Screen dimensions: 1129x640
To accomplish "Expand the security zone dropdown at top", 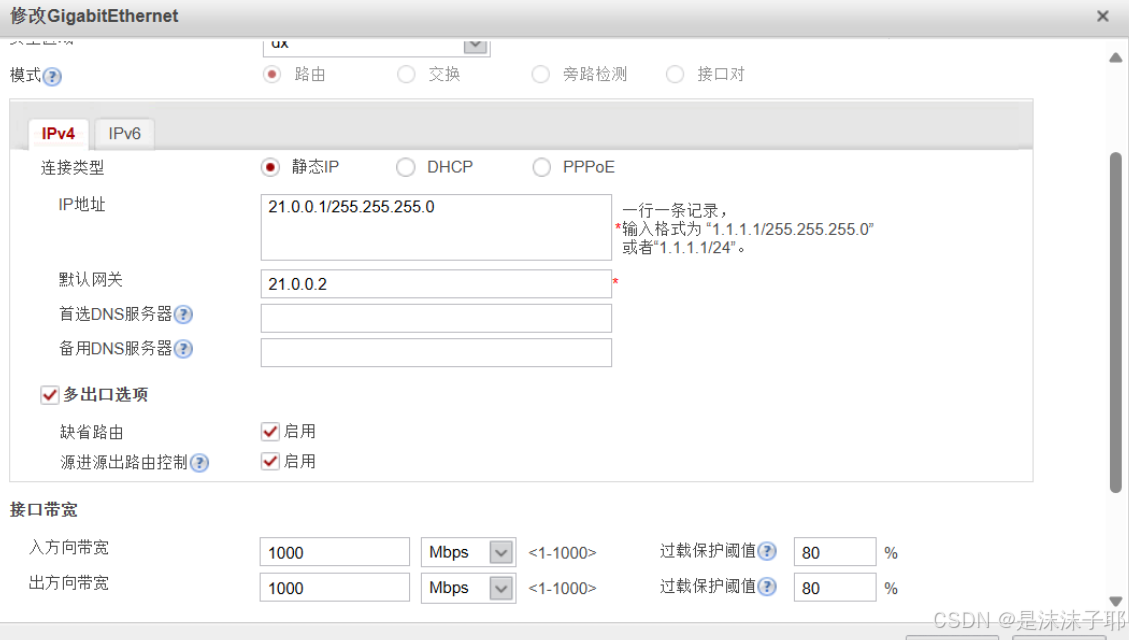I will tap(476, 45).
